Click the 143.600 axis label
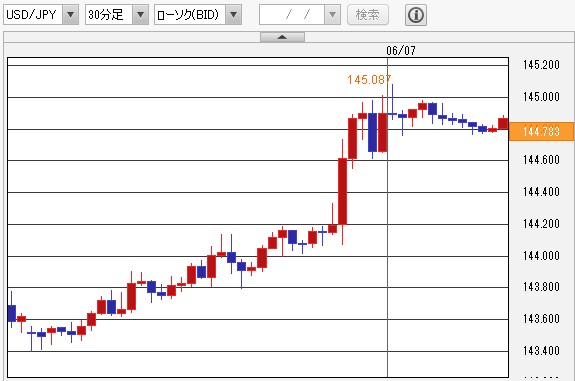Viewport: 575px width, 381px height. [541, 319]
